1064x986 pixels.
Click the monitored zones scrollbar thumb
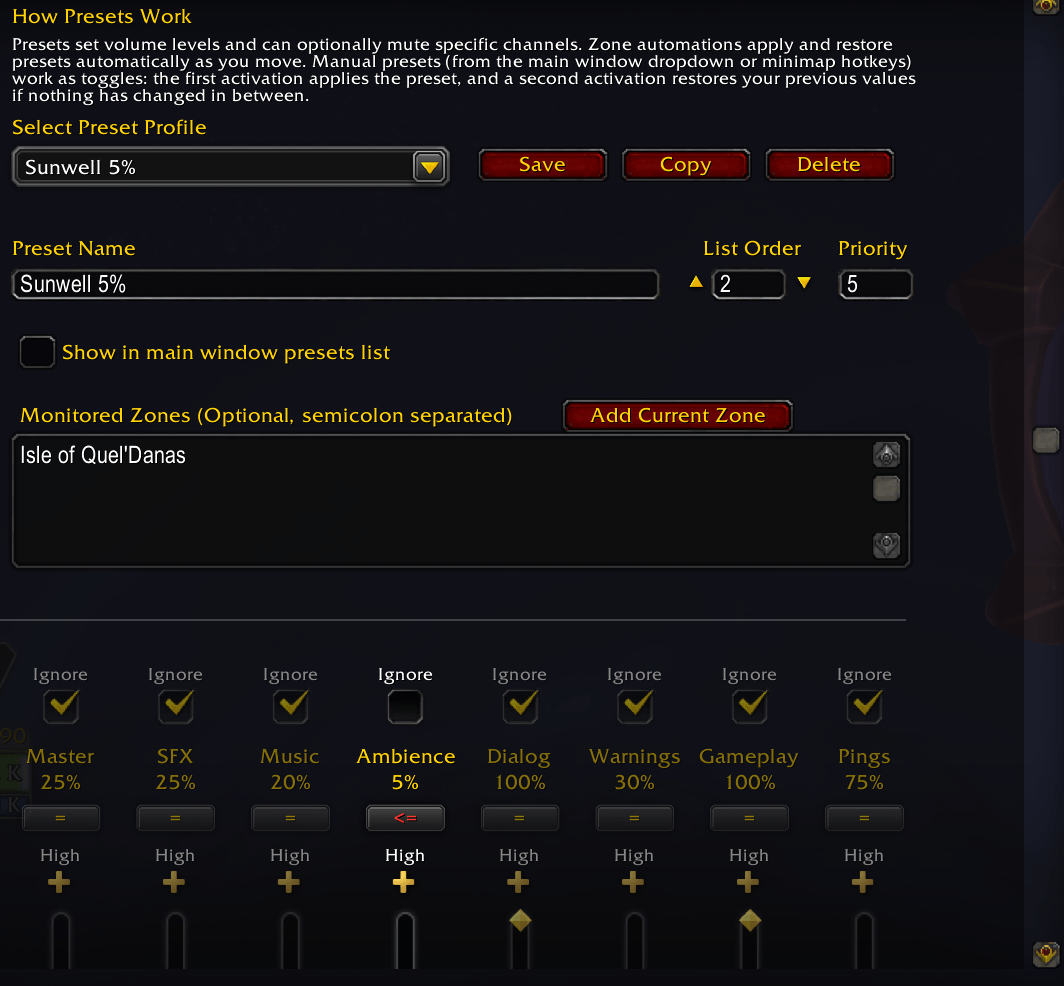click(x=886, y=489)
